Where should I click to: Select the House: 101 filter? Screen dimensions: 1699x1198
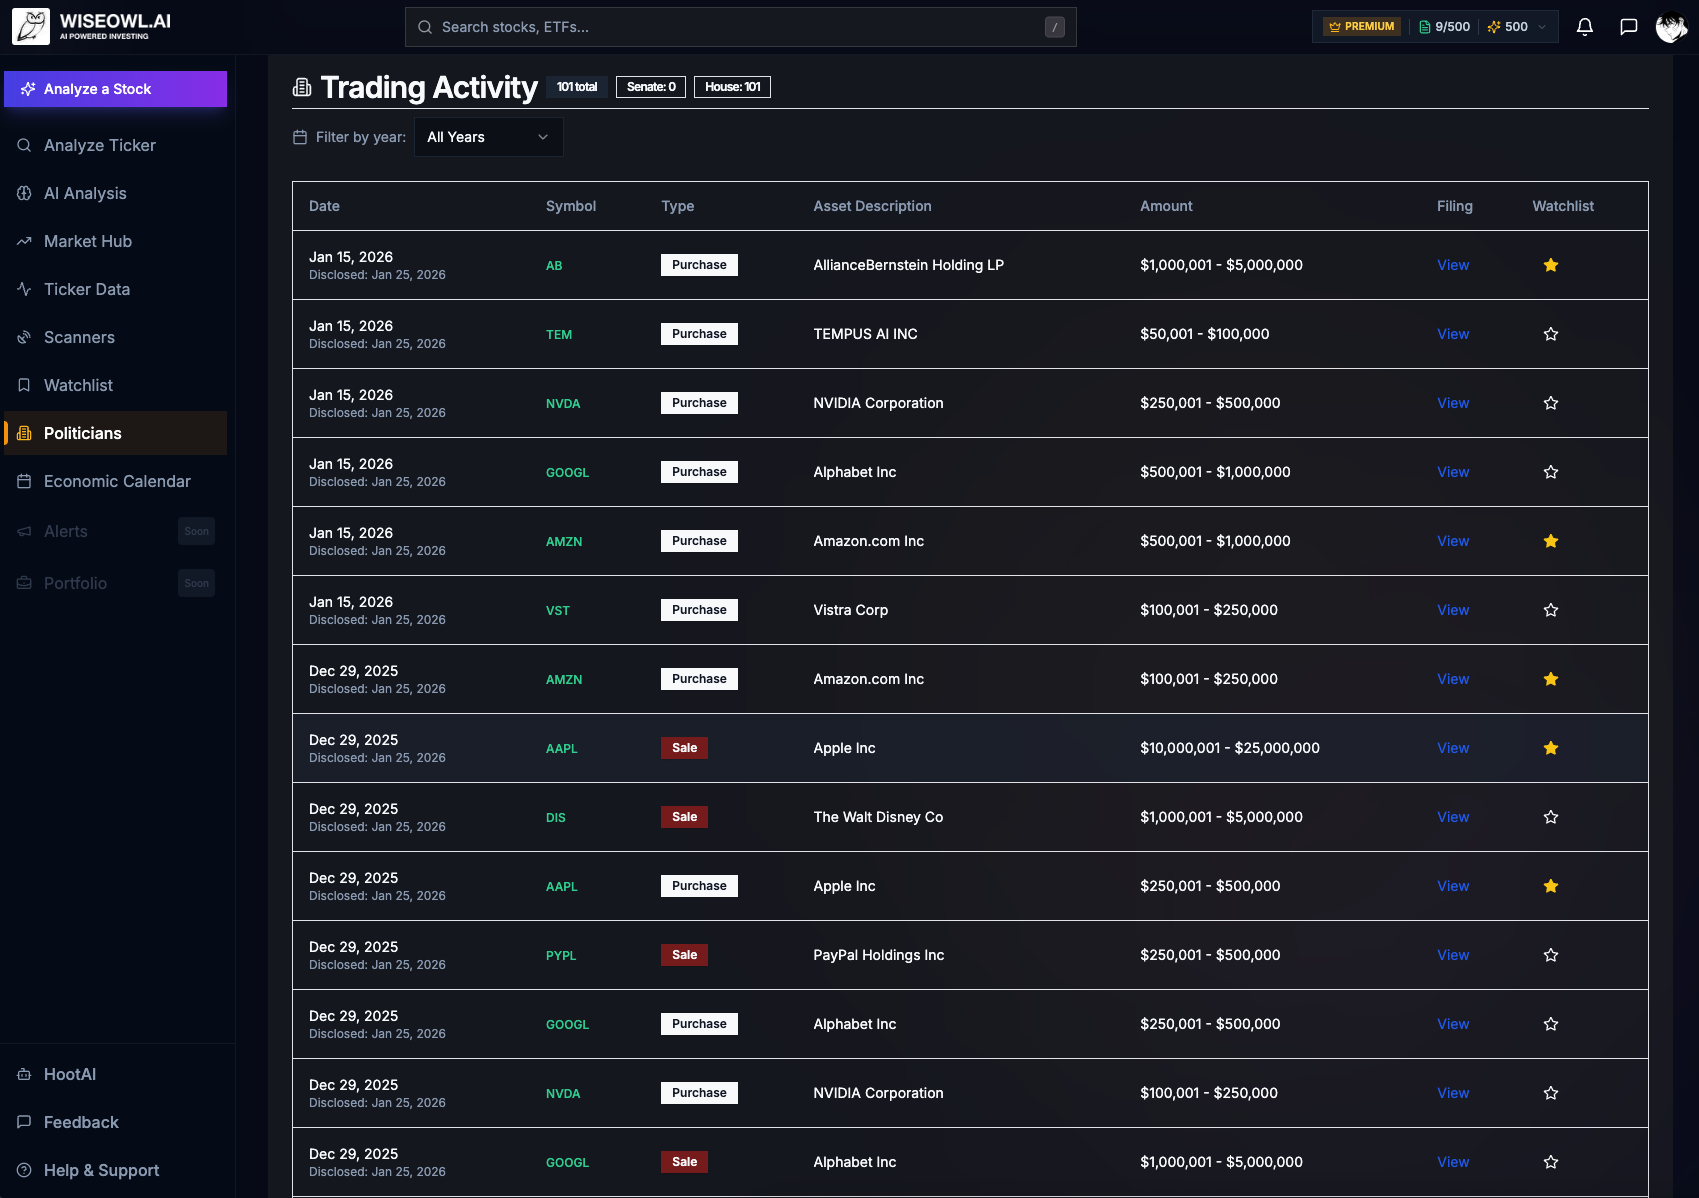[732, 87]
